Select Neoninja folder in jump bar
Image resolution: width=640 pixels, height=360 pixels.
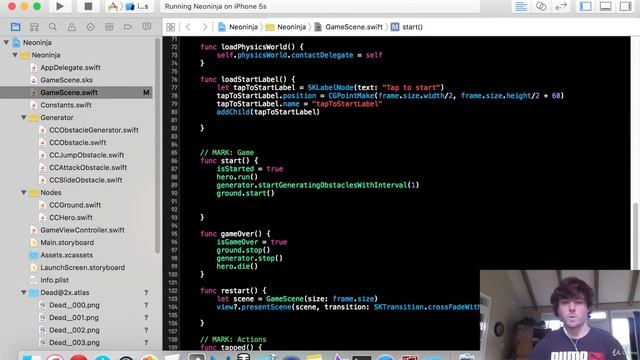click(x=286, y=27)
